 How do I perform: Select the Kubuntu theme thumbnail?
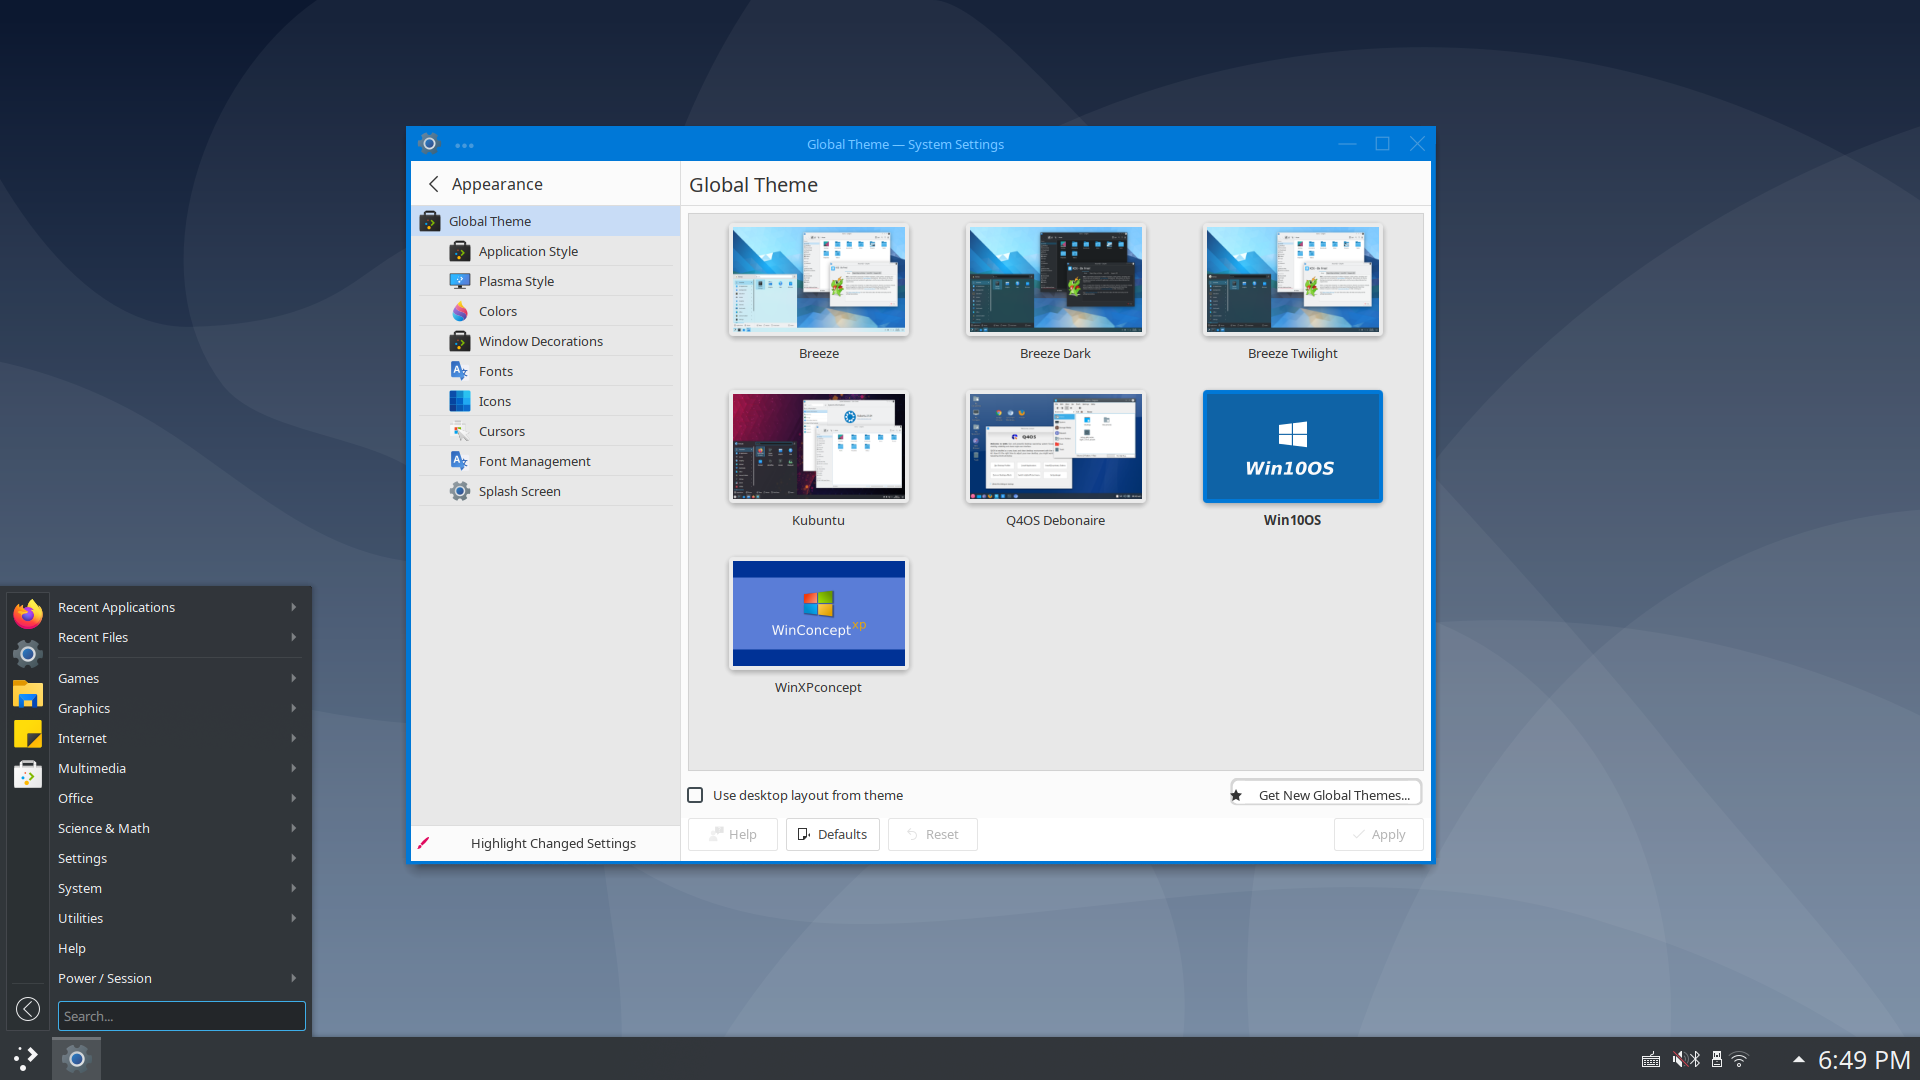(818, 447)
